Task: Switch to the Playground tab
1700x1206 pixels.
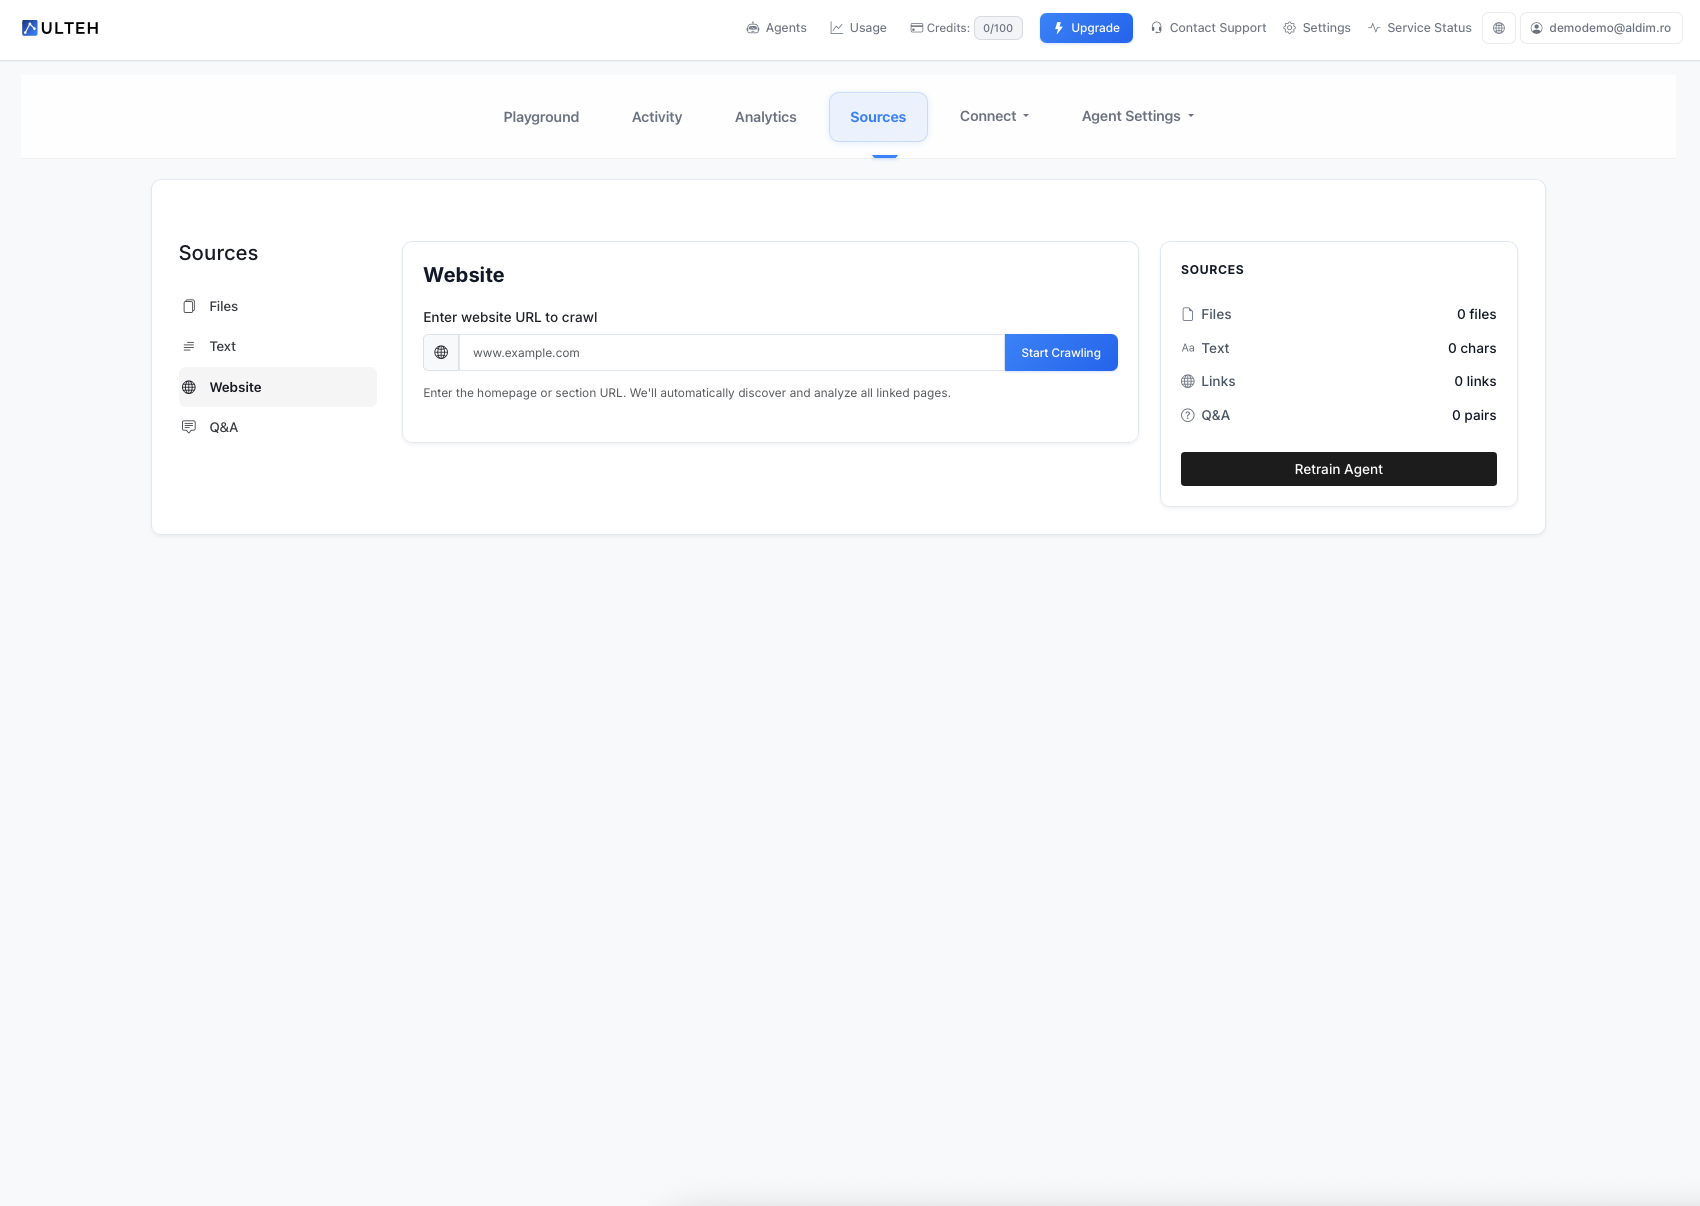Action: [x=541, y=117]
